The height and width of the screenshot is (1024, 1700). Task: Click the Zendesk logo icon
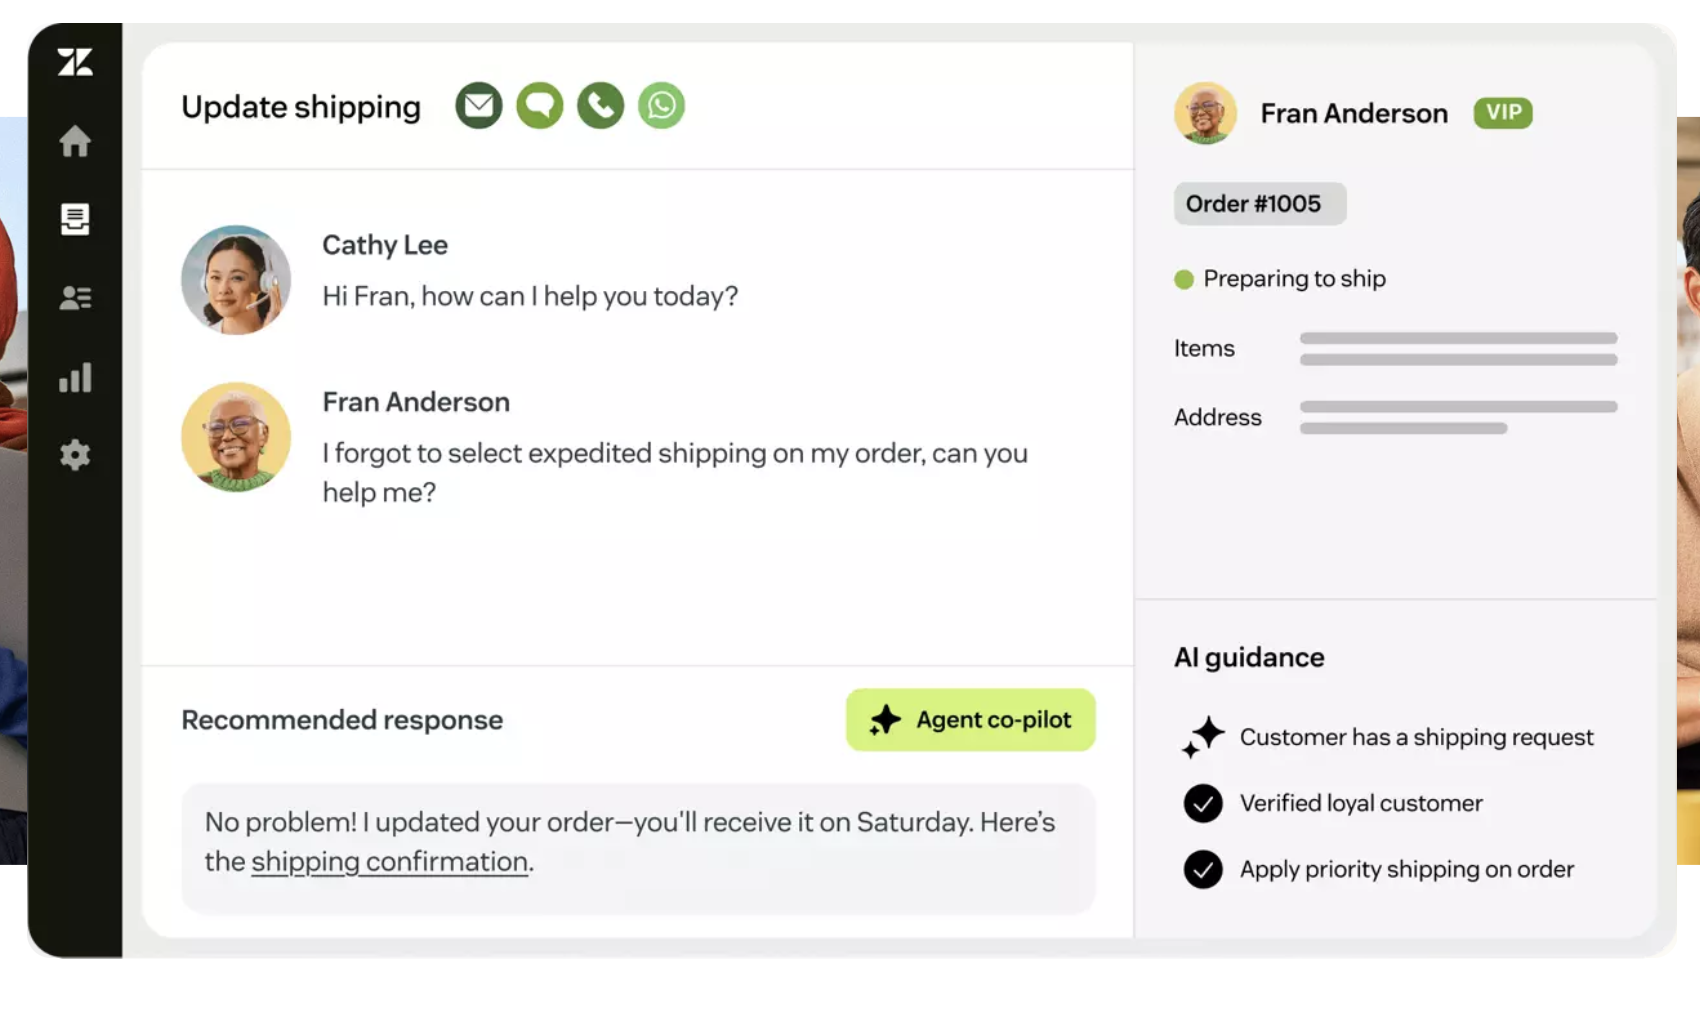point(76,62)
